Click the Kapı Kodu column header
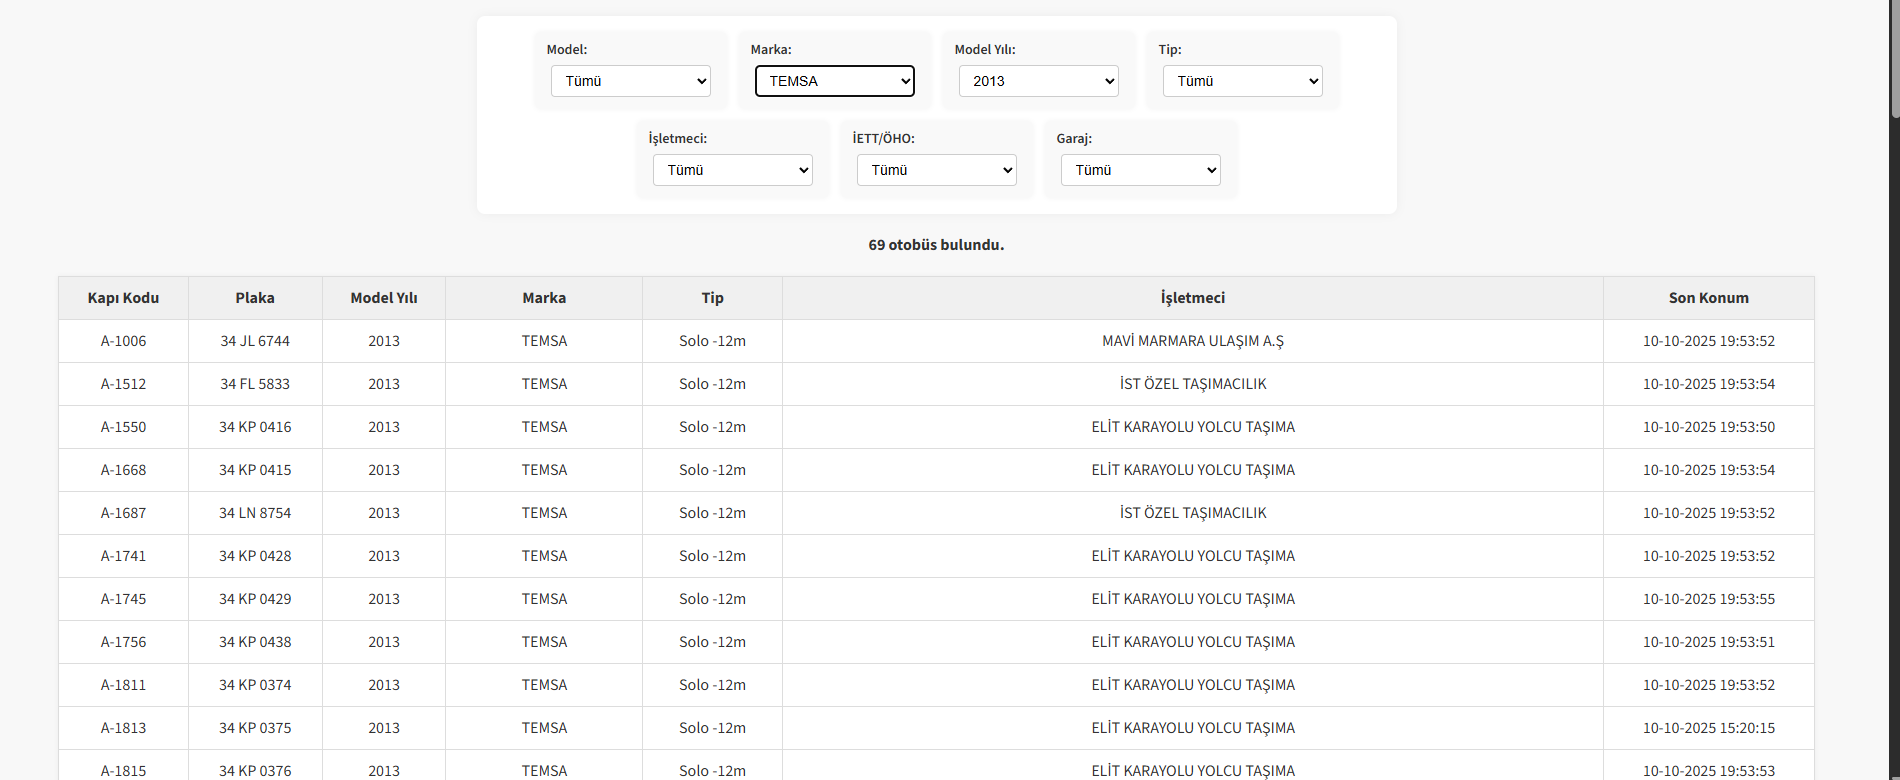Screen dimensions: 1900x780 123,298
